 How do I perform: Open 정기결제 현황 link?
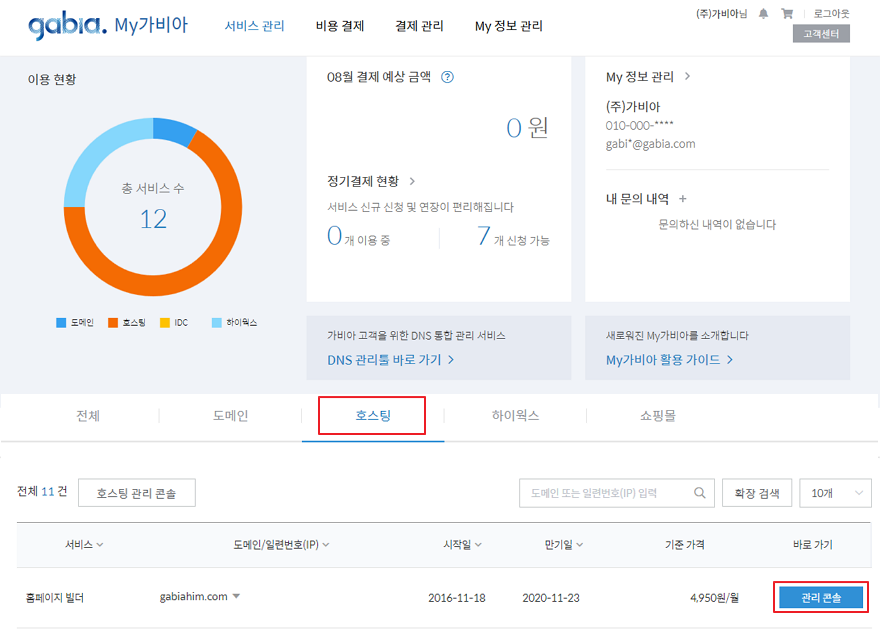point(371,181)
